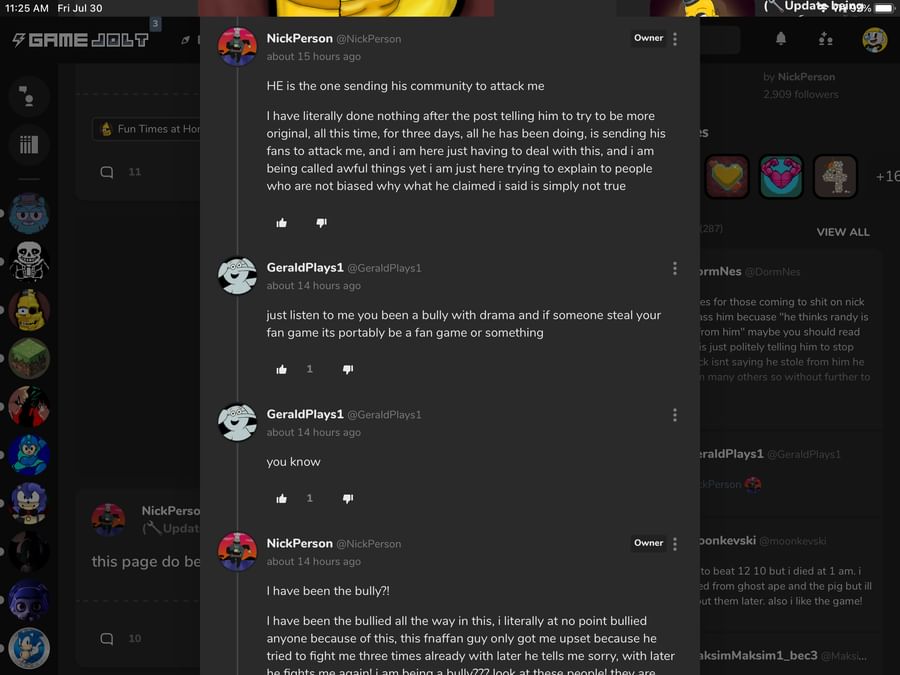900x675 pixels.
Task: Open user profile avatar menu
Action: click(x=875, y=40)
